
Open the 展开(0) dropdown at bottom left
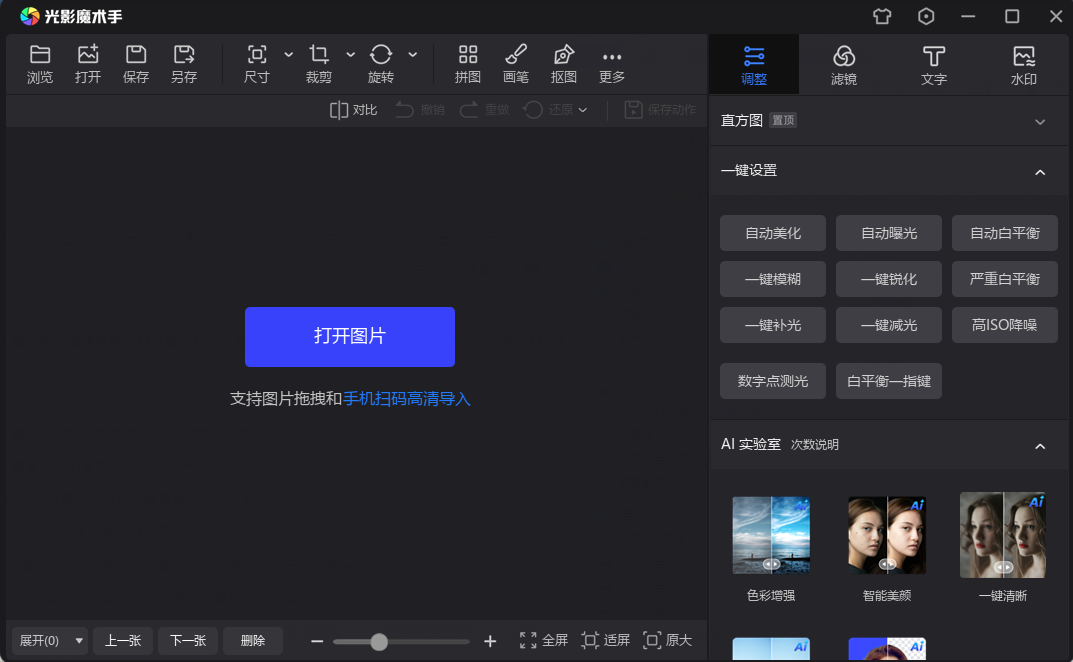48,640
